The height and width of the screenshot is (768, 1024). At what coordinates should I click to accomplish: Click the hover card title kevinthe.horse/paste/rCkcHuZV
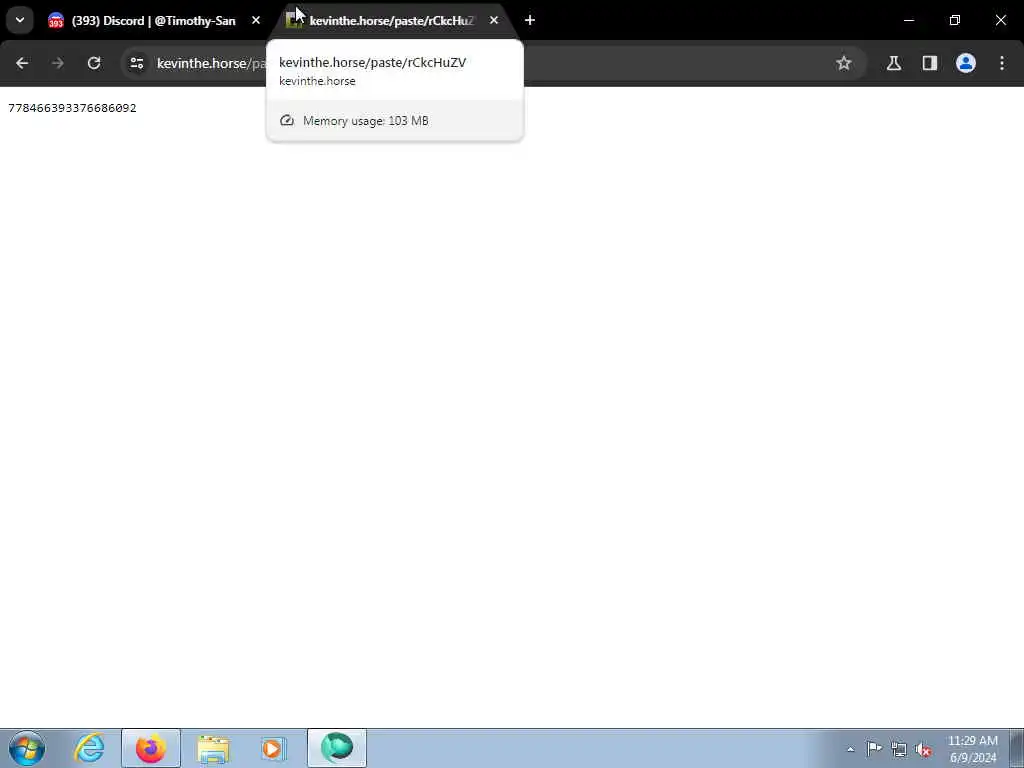point(372,63)
